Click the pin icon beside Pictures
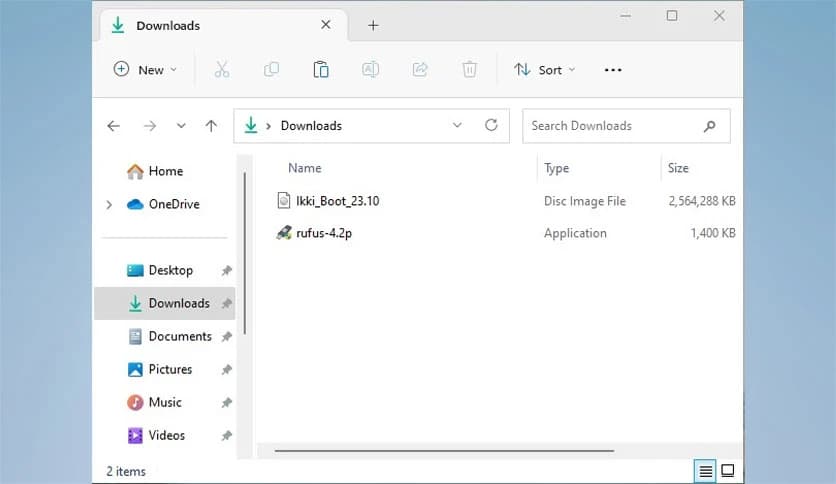Image resolution: width=836 pixels, height=484 pixels. (x=227, y=369)
